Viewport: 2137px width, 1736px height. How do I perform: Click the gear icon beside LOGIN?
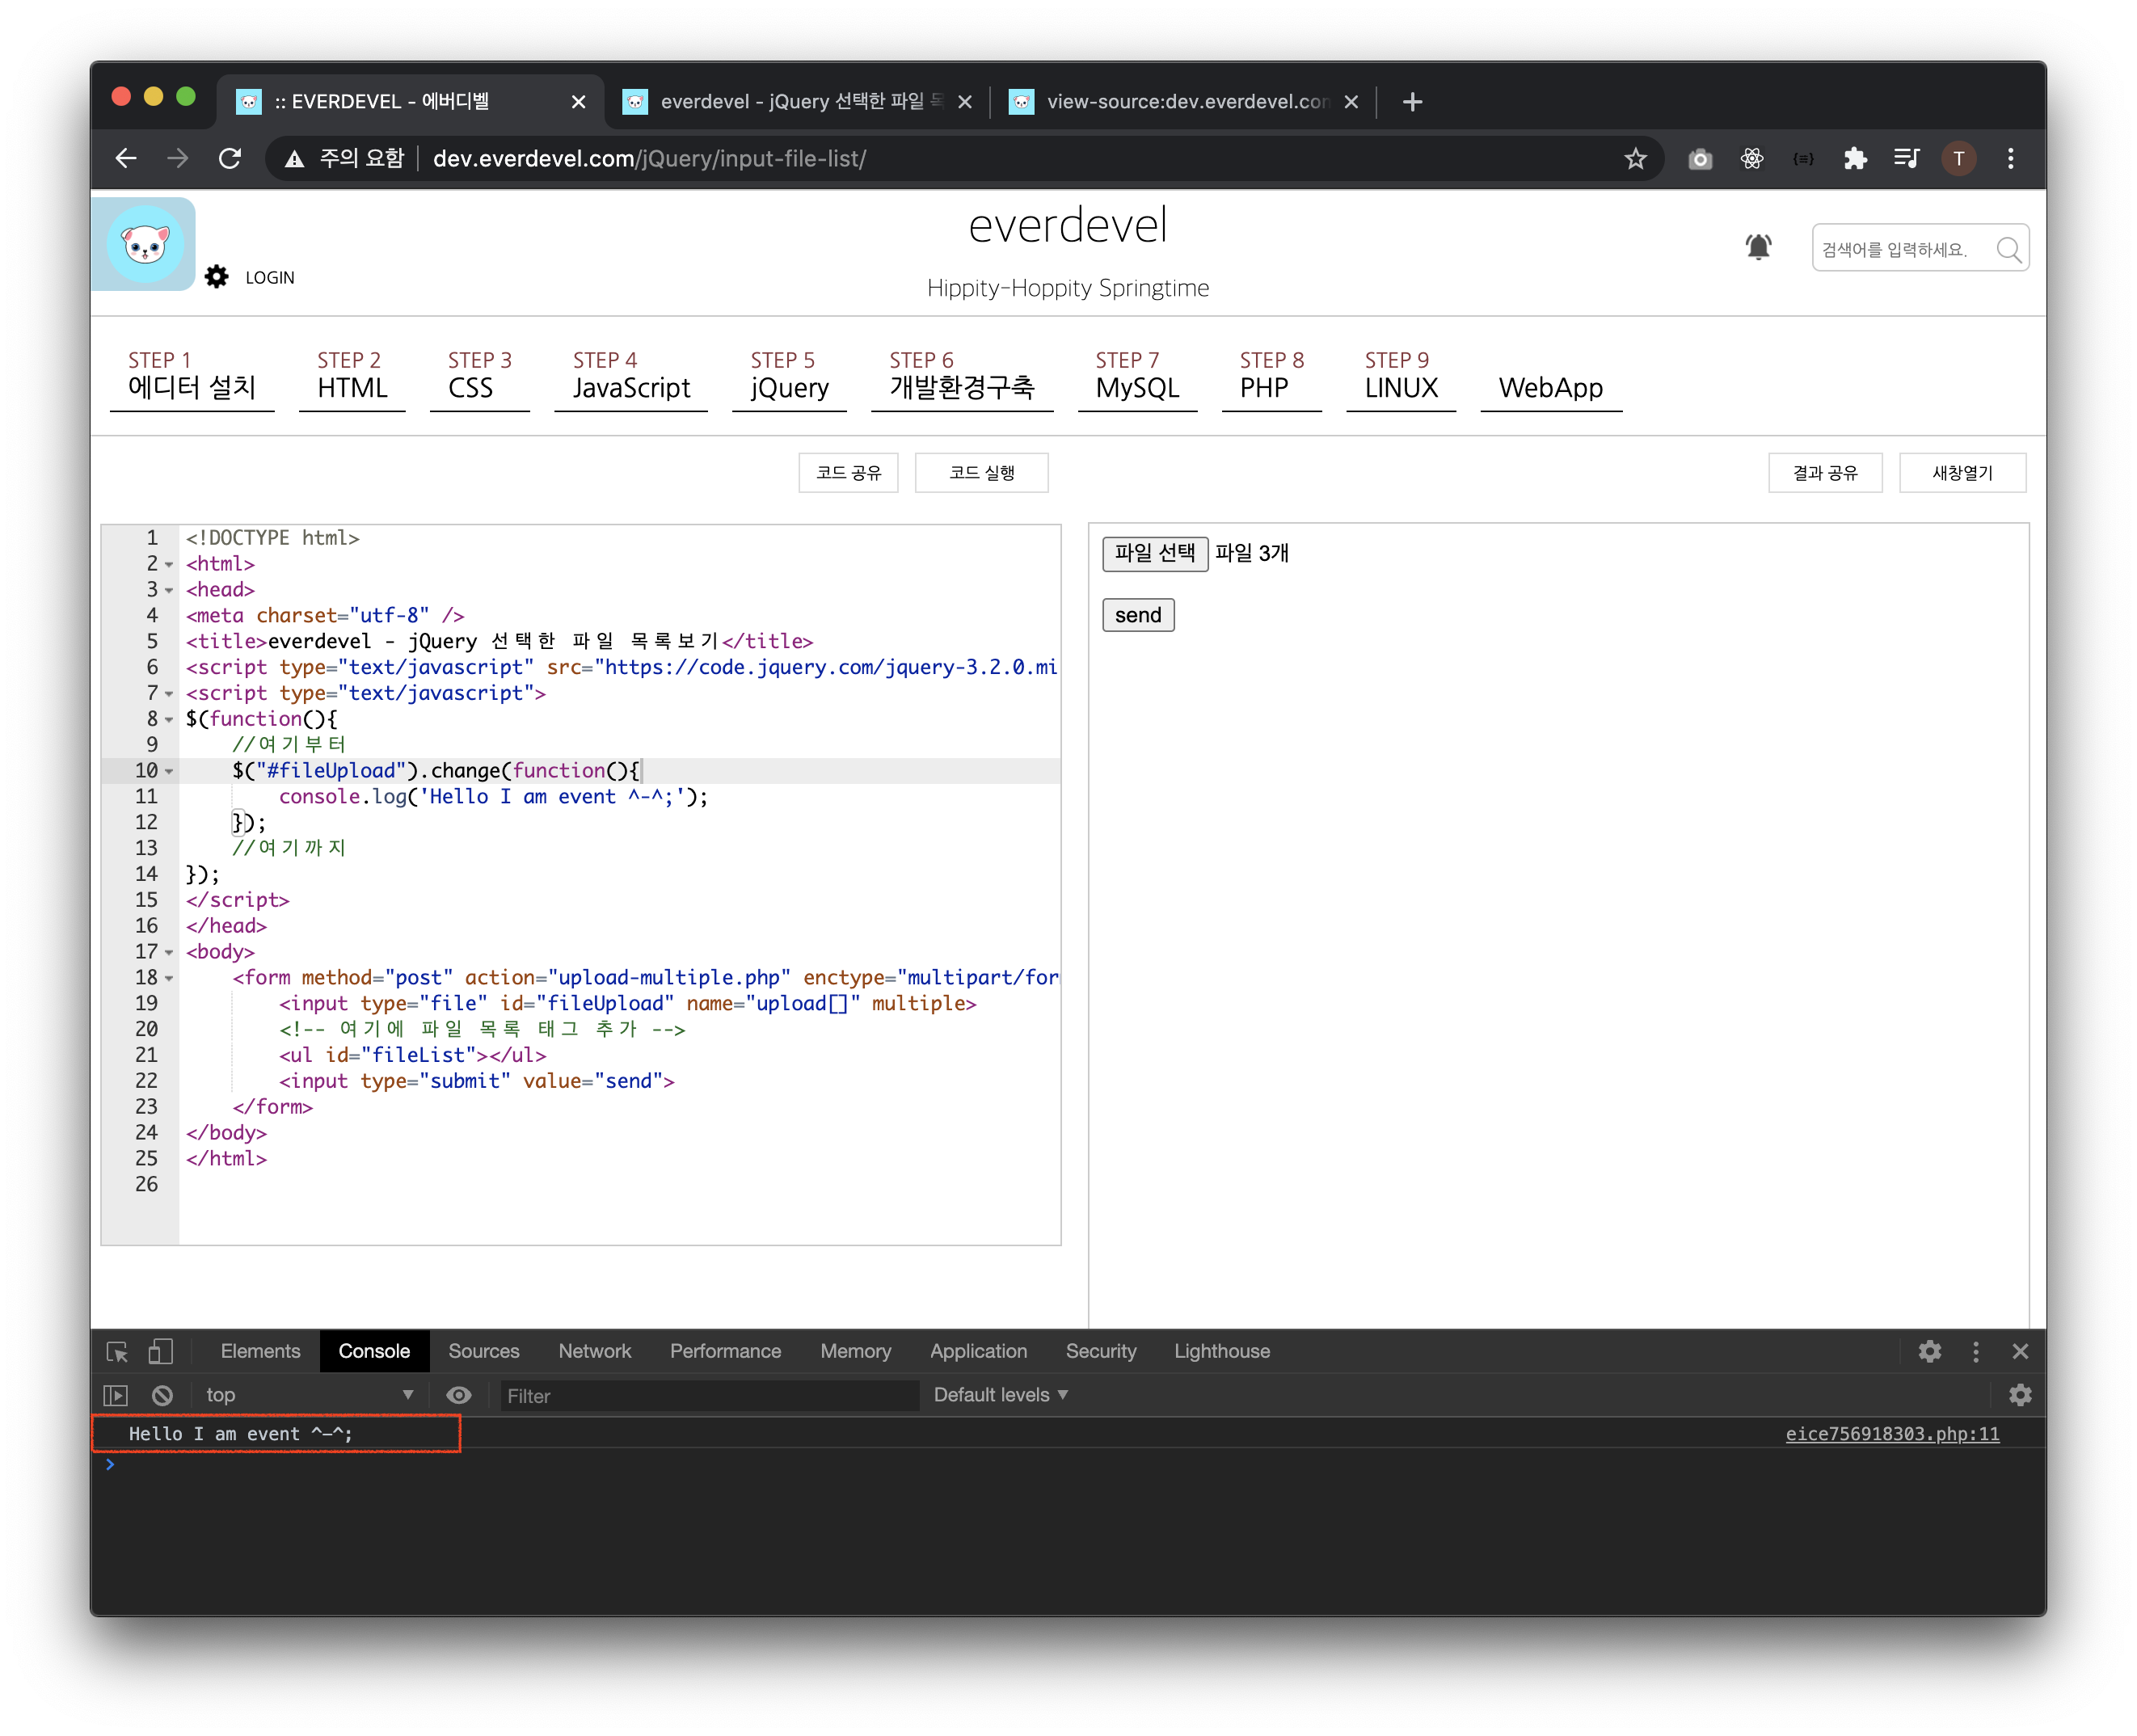pos(217,276)
